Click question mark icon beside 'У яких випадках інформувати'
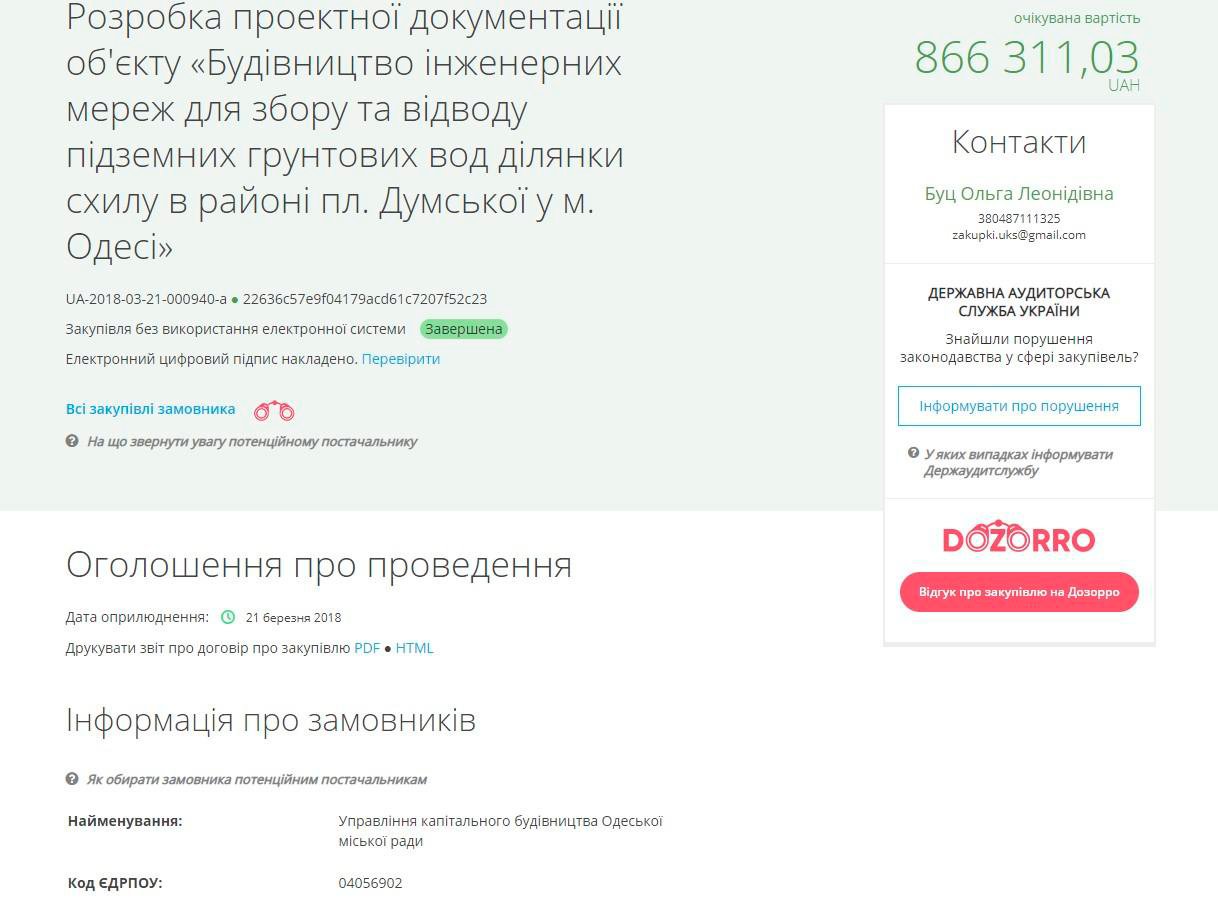Viewport: 1218px width, 900px height. [x=913, y=453]
